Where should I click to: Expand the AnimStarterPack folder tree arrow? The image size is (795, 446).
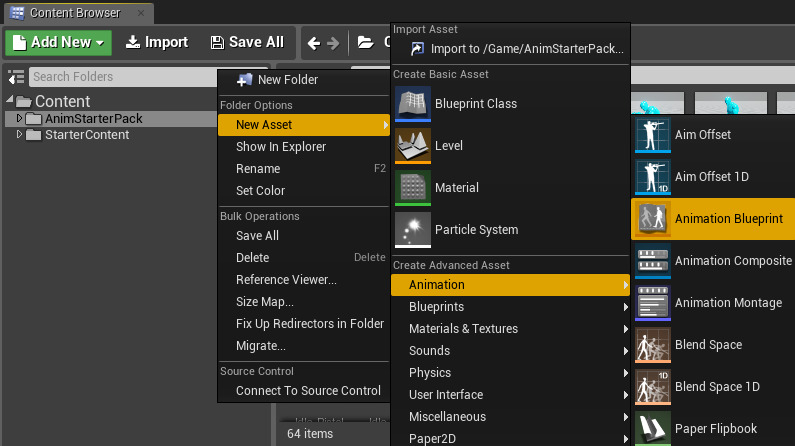(19, 119)
